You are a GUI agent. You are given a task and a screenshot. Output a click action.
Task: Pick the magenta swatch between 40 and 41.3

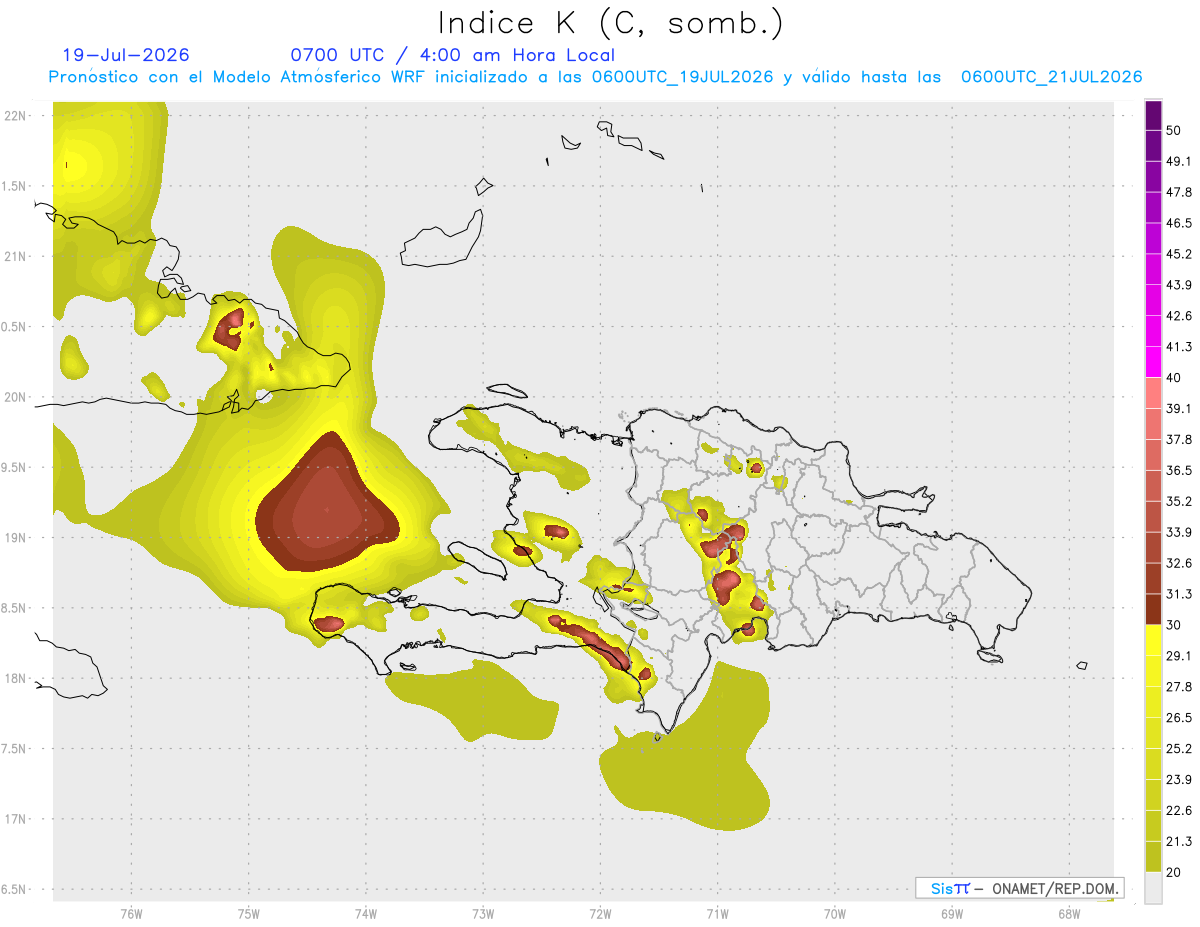pos(1153,362)
